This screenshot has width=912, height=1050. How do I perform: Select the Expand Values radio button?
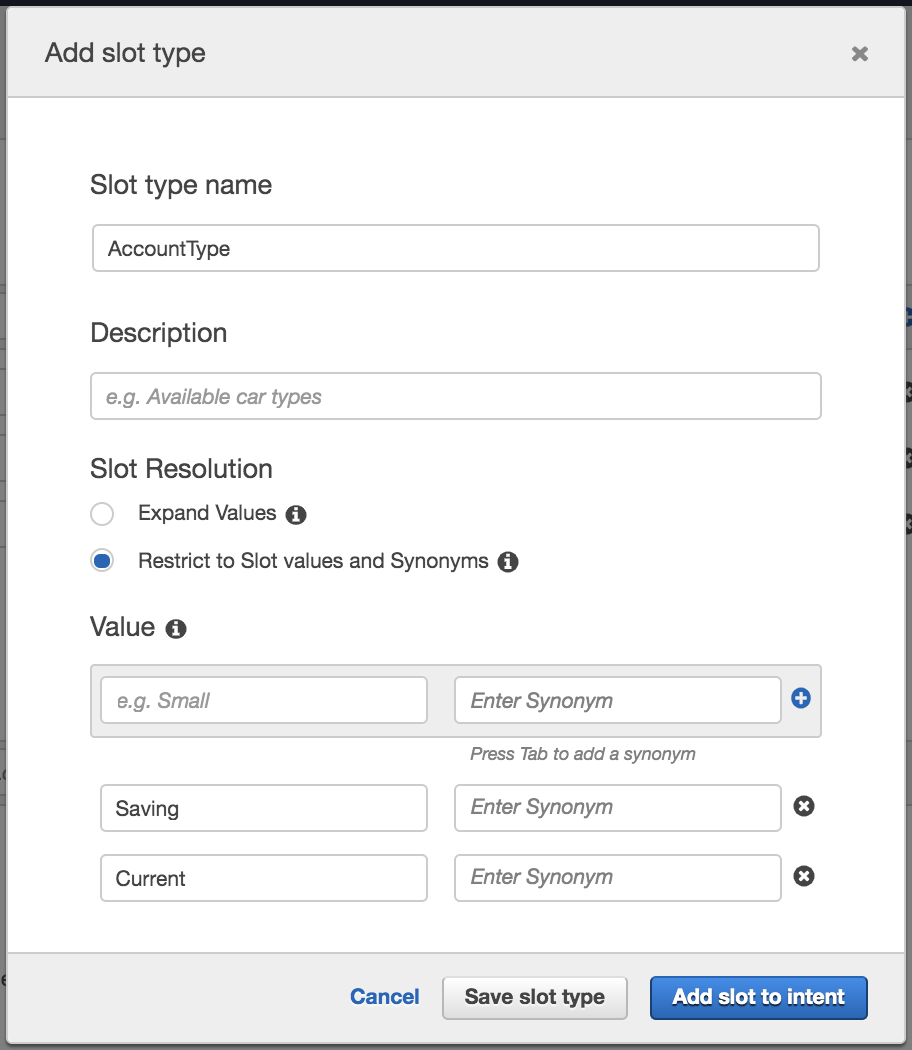click(102, 514)
